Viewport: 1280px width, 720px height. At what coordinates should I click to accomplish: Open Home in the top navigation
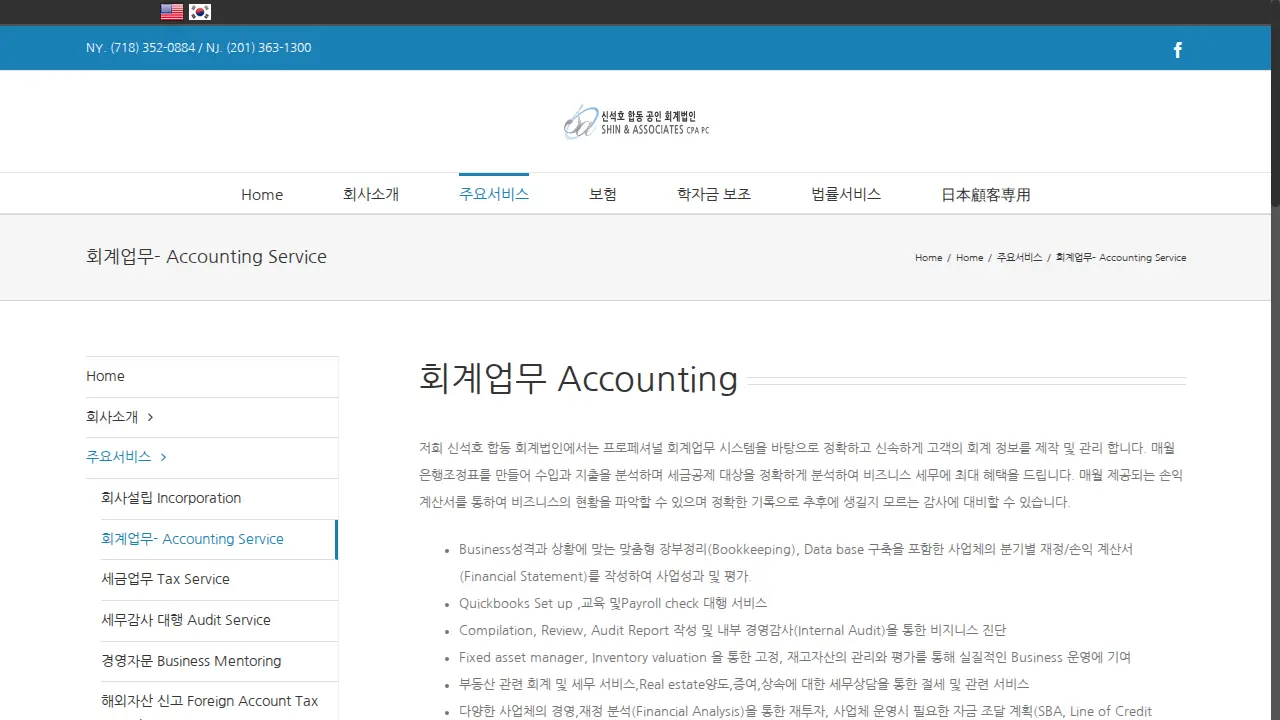click(262, 195)
